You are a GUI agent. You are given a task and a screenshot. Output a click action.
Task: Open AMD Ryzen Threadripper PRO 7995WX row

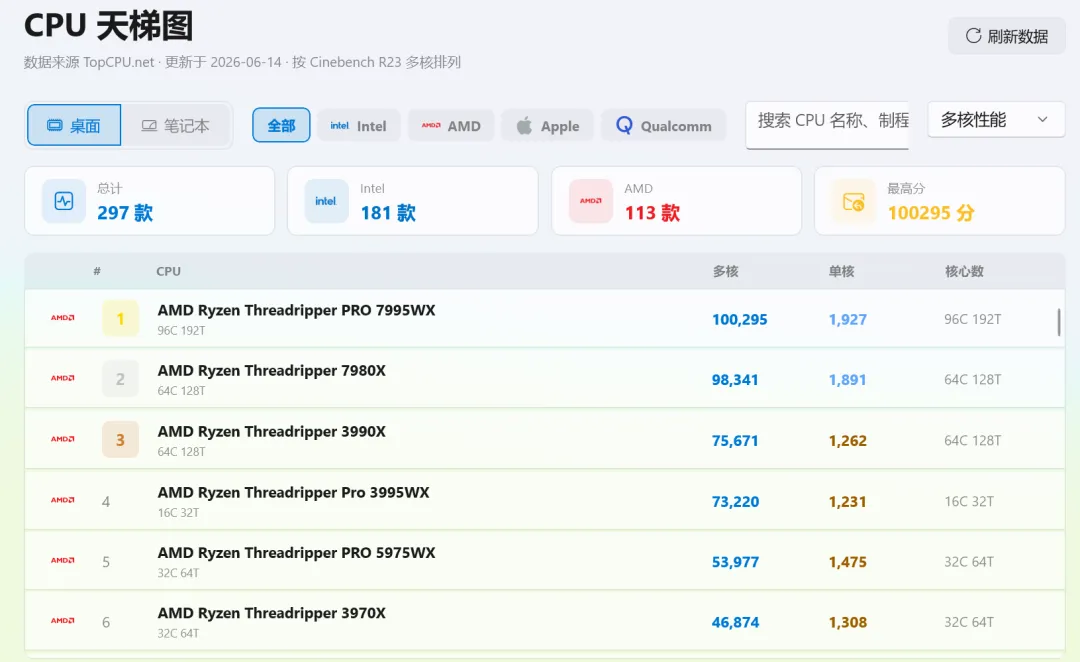545,318
